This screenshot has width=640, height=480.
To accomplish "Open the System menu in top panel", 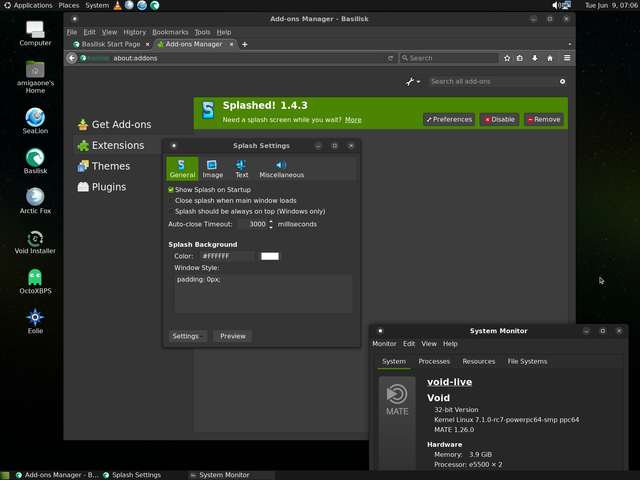I will point(97,5).
